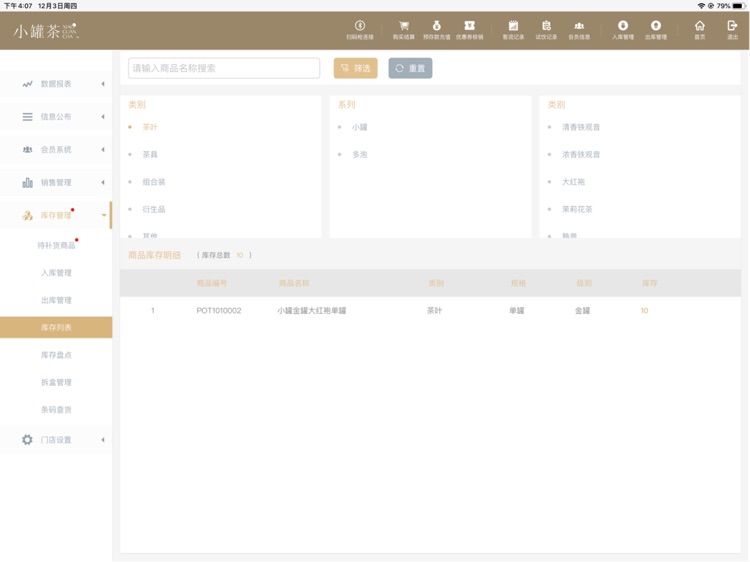Image resolution: width=750 pixels, height=562 pixels.
Task: Open 条码查货 submenu item
Action: click(x=56, y=409)
